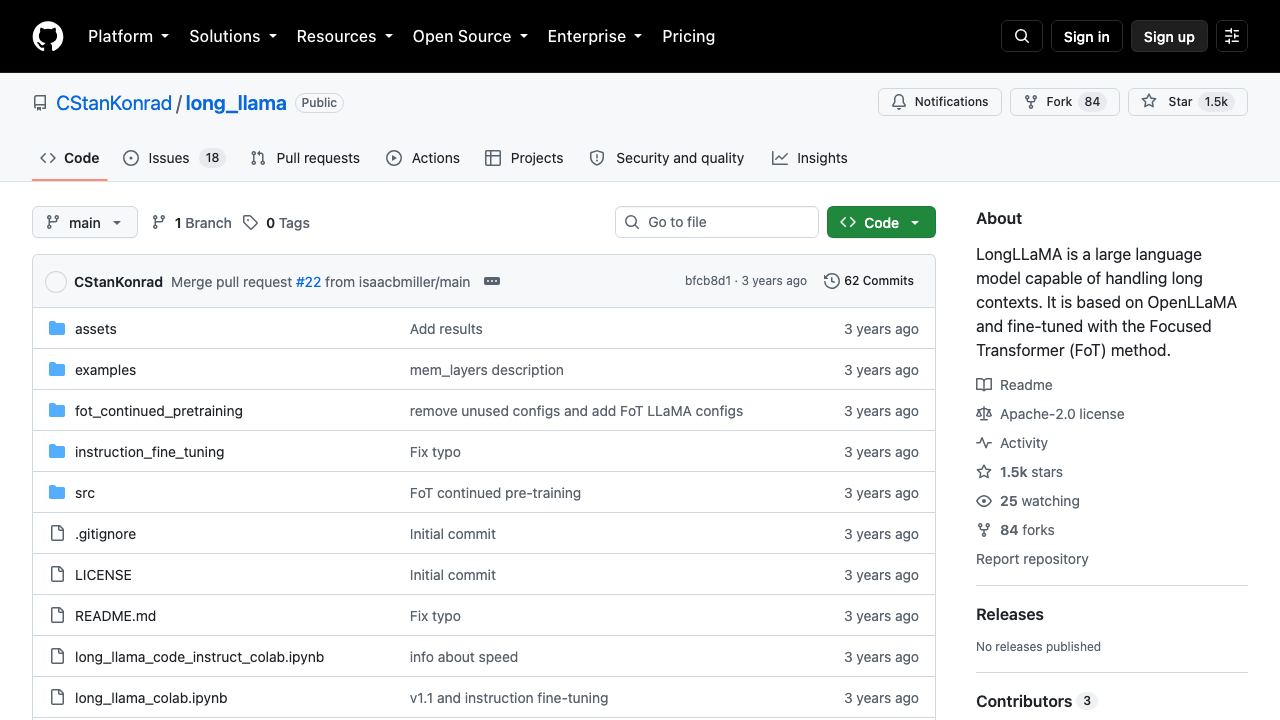Open the Releases heading link
This screenshot has width=1280, height=720.
[x=1010, y=615]
